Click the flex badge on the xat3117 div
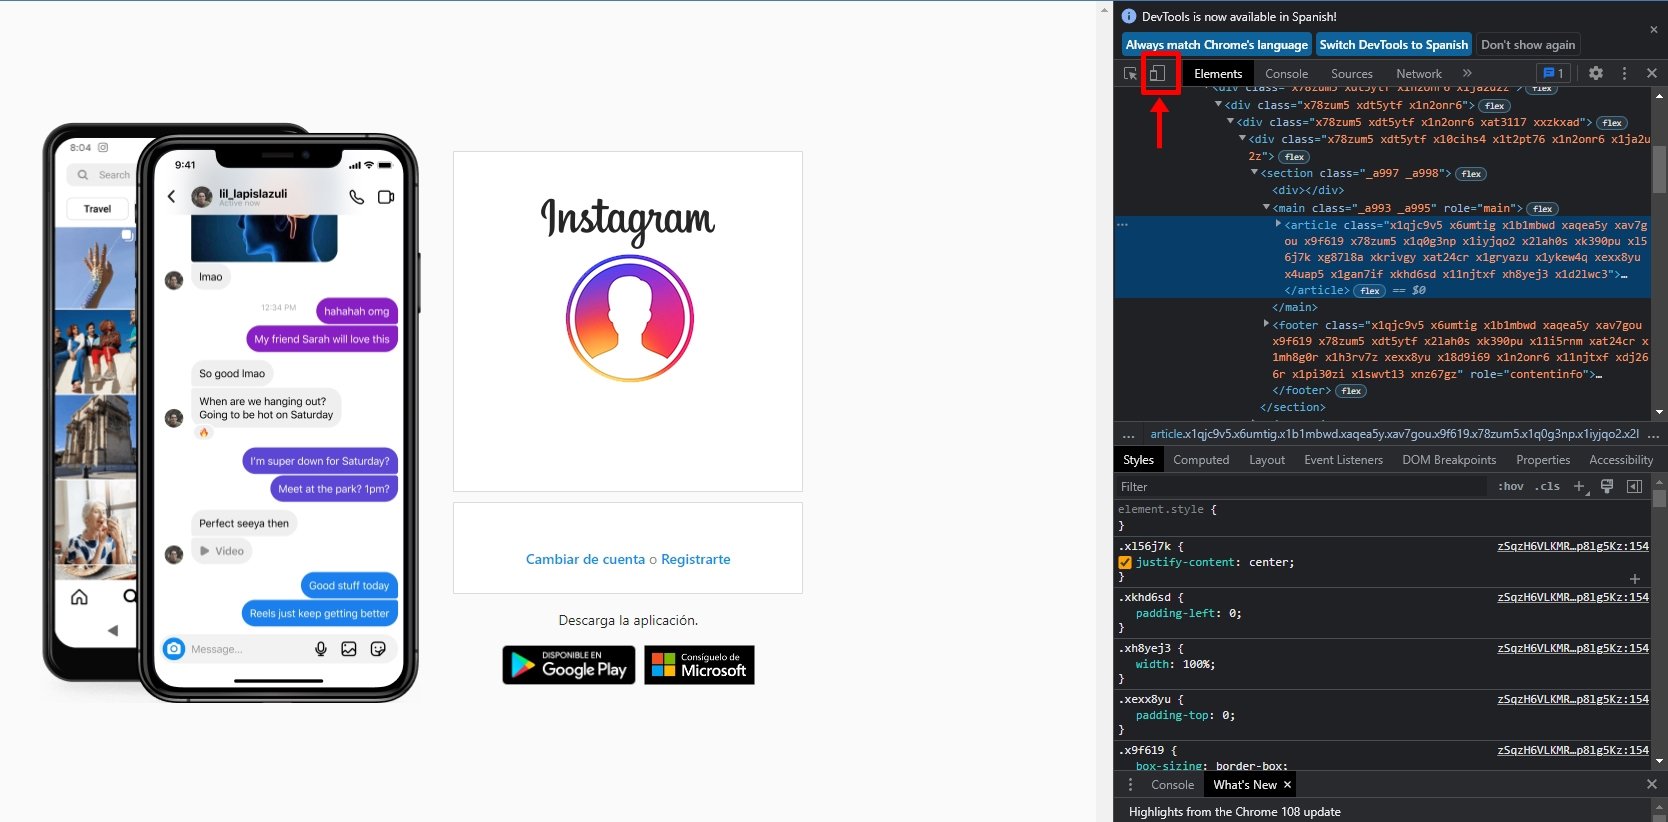 click(x=1612, y=123)
